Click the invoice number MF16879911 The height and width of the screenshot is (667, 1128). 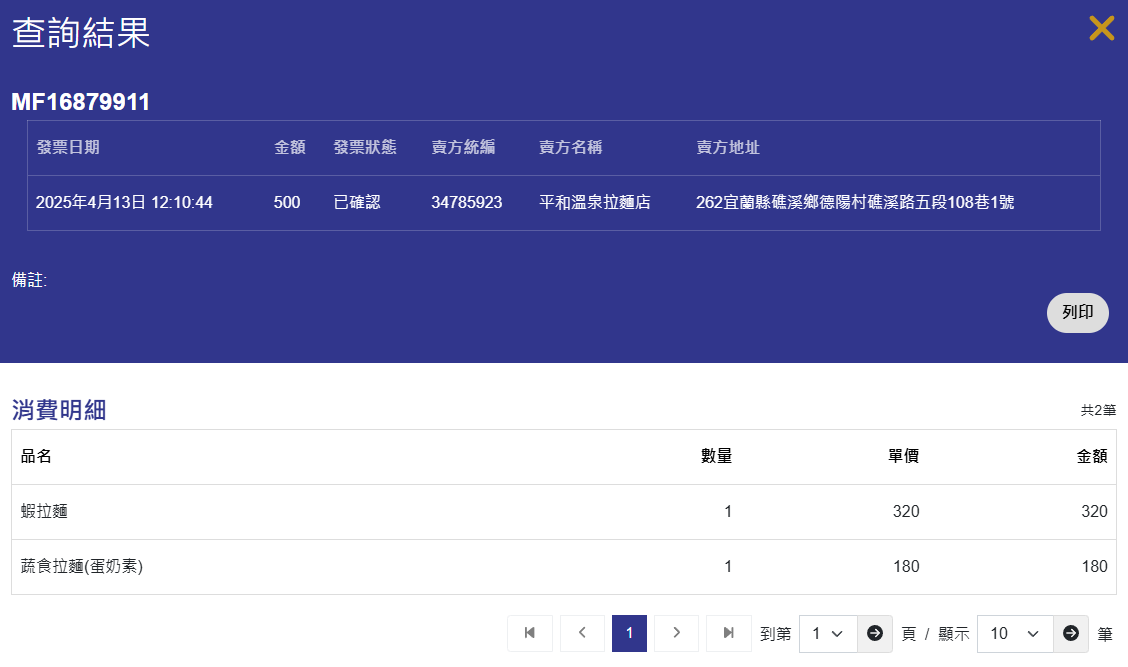click(x=81, y=102)
